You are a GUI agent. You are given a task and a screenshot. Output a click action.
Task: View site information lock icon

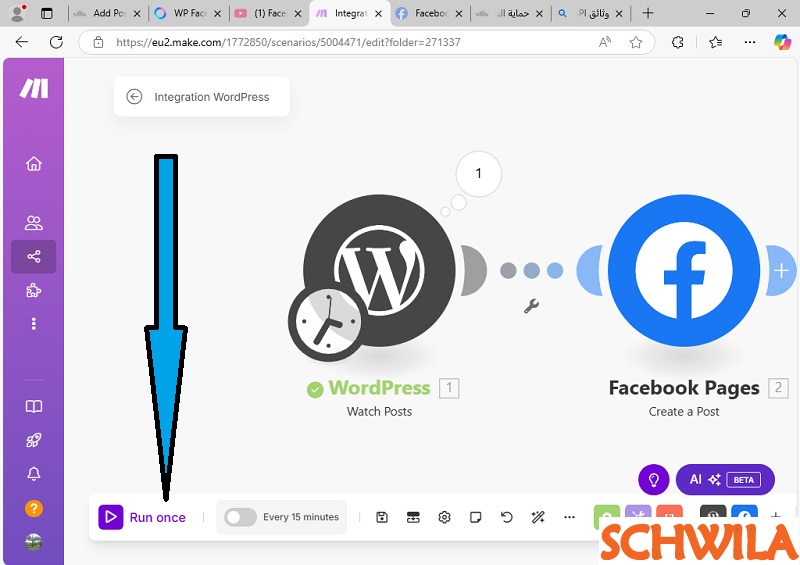[x=98, y=42]
